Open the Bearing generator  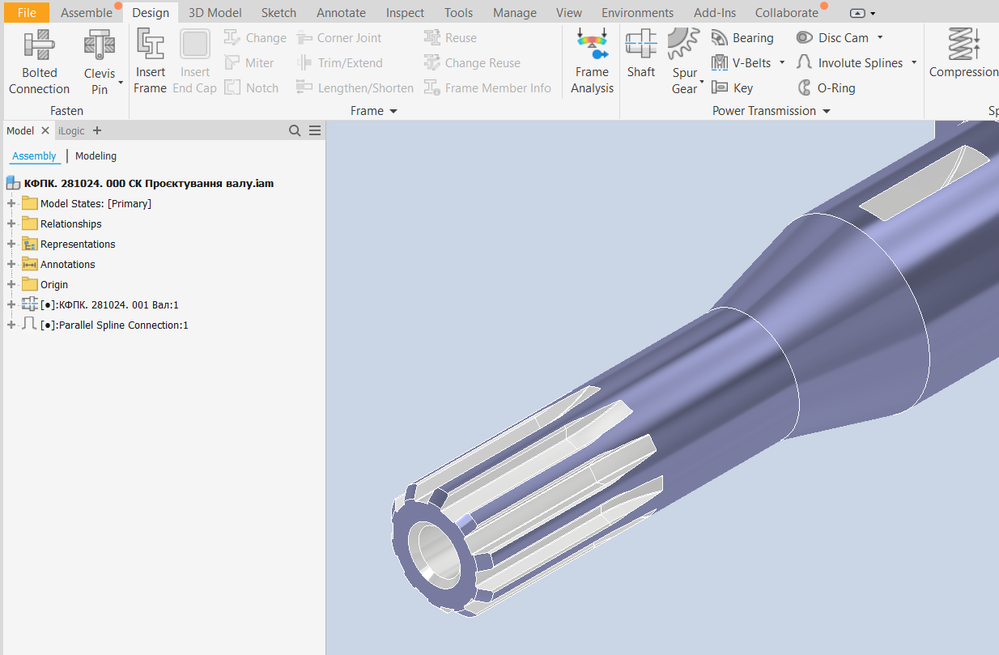pos(742,38)
